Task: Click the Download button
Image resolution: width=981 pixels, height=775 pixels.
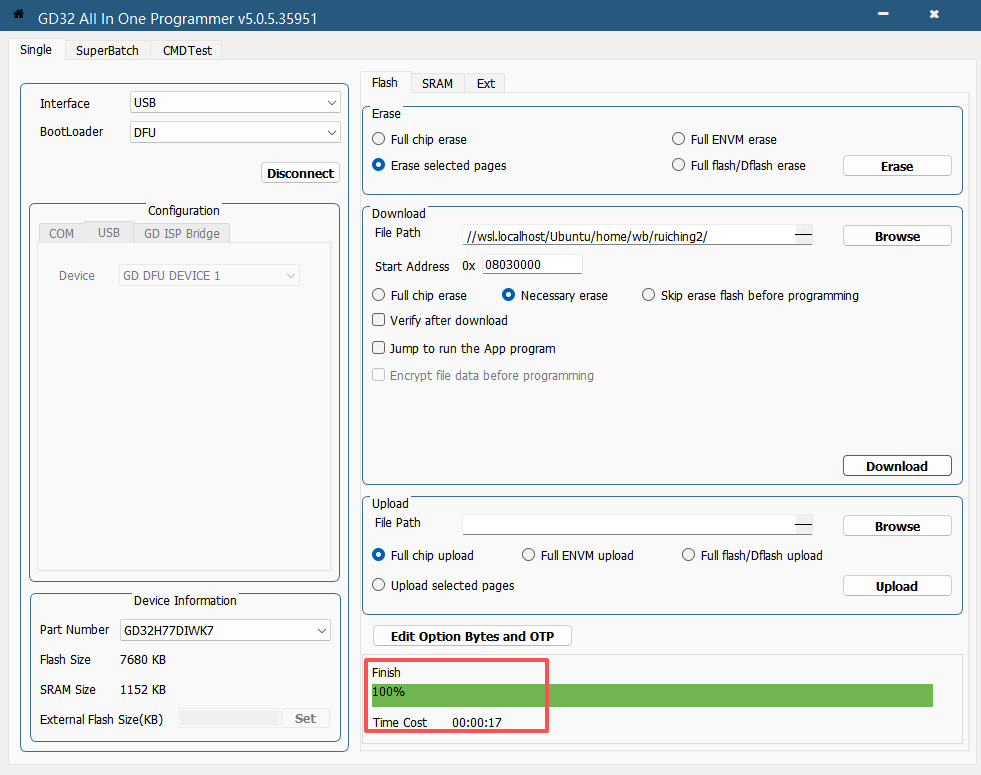Action: [897, 466]
